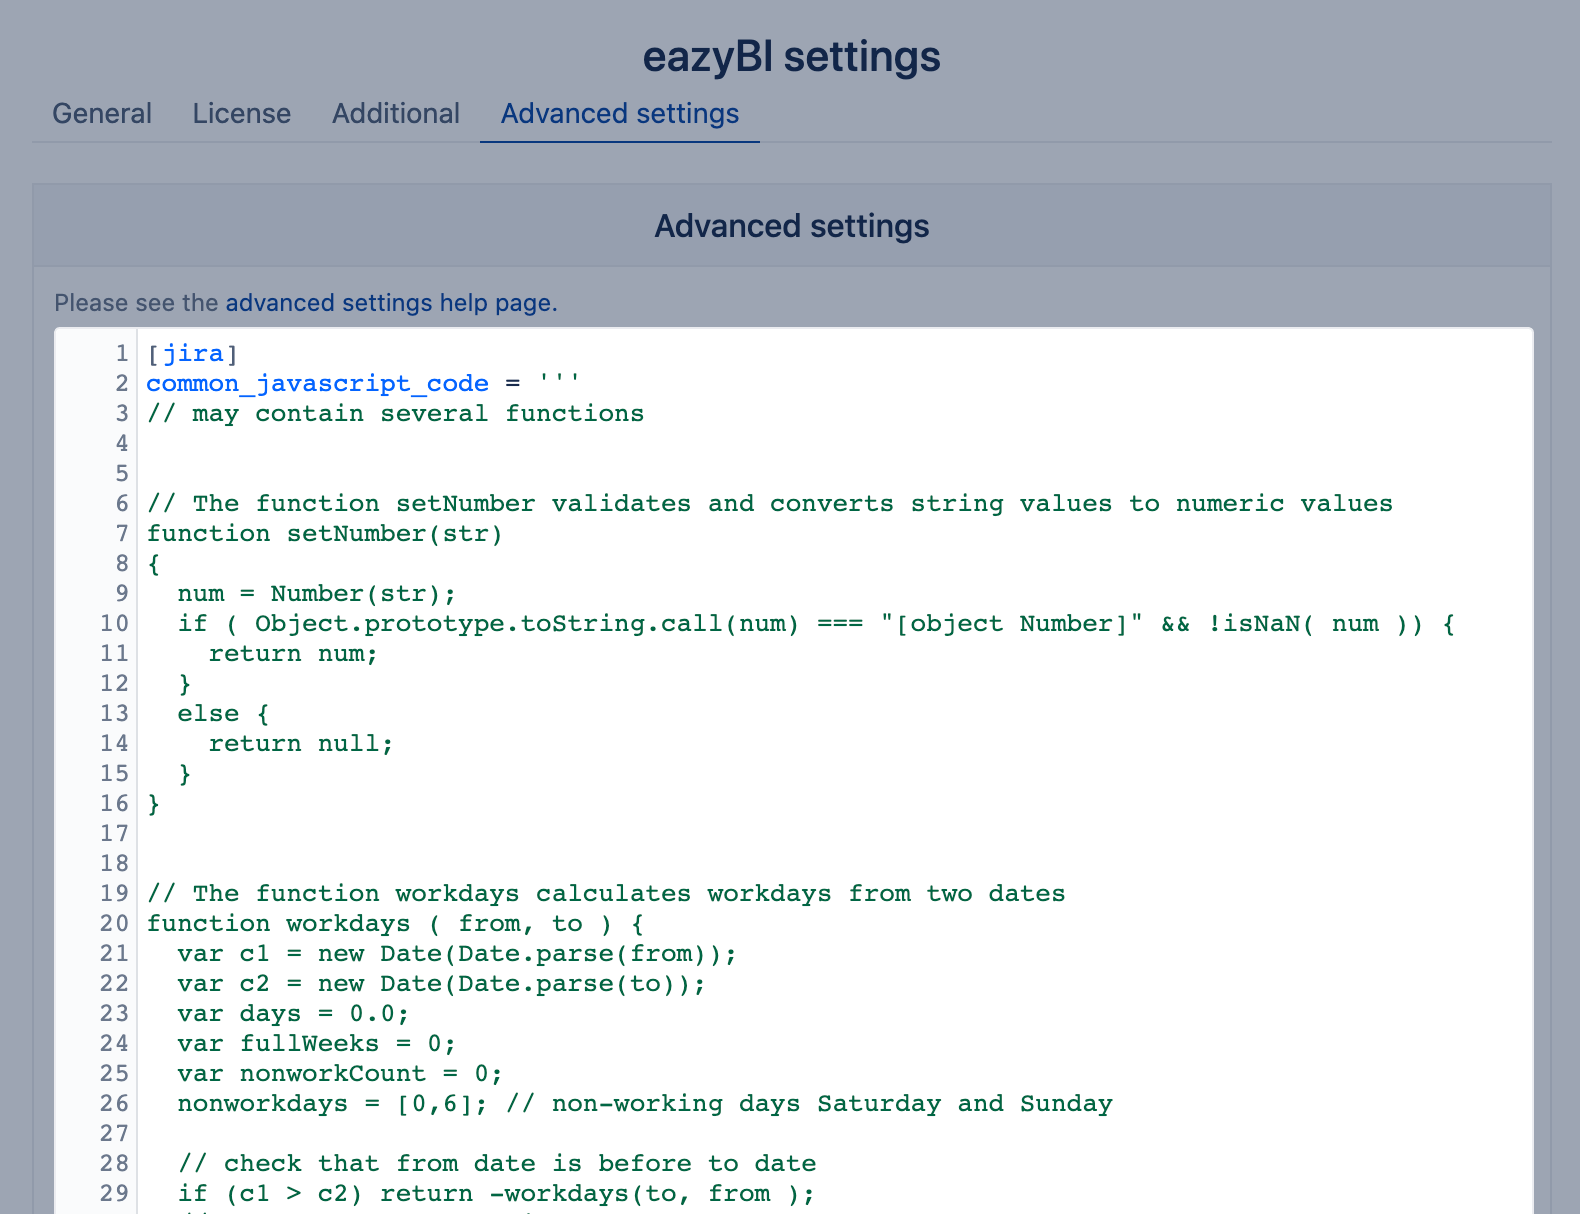Place cursor on 'function setNumber(str)' line
The image size is (1580, 1214).
[x=324, y=534]
